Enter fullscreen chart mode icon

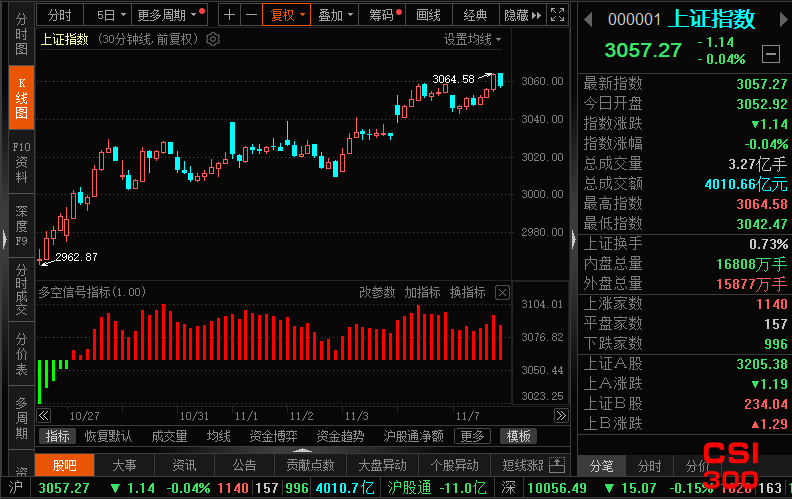(x=557, y=15)
